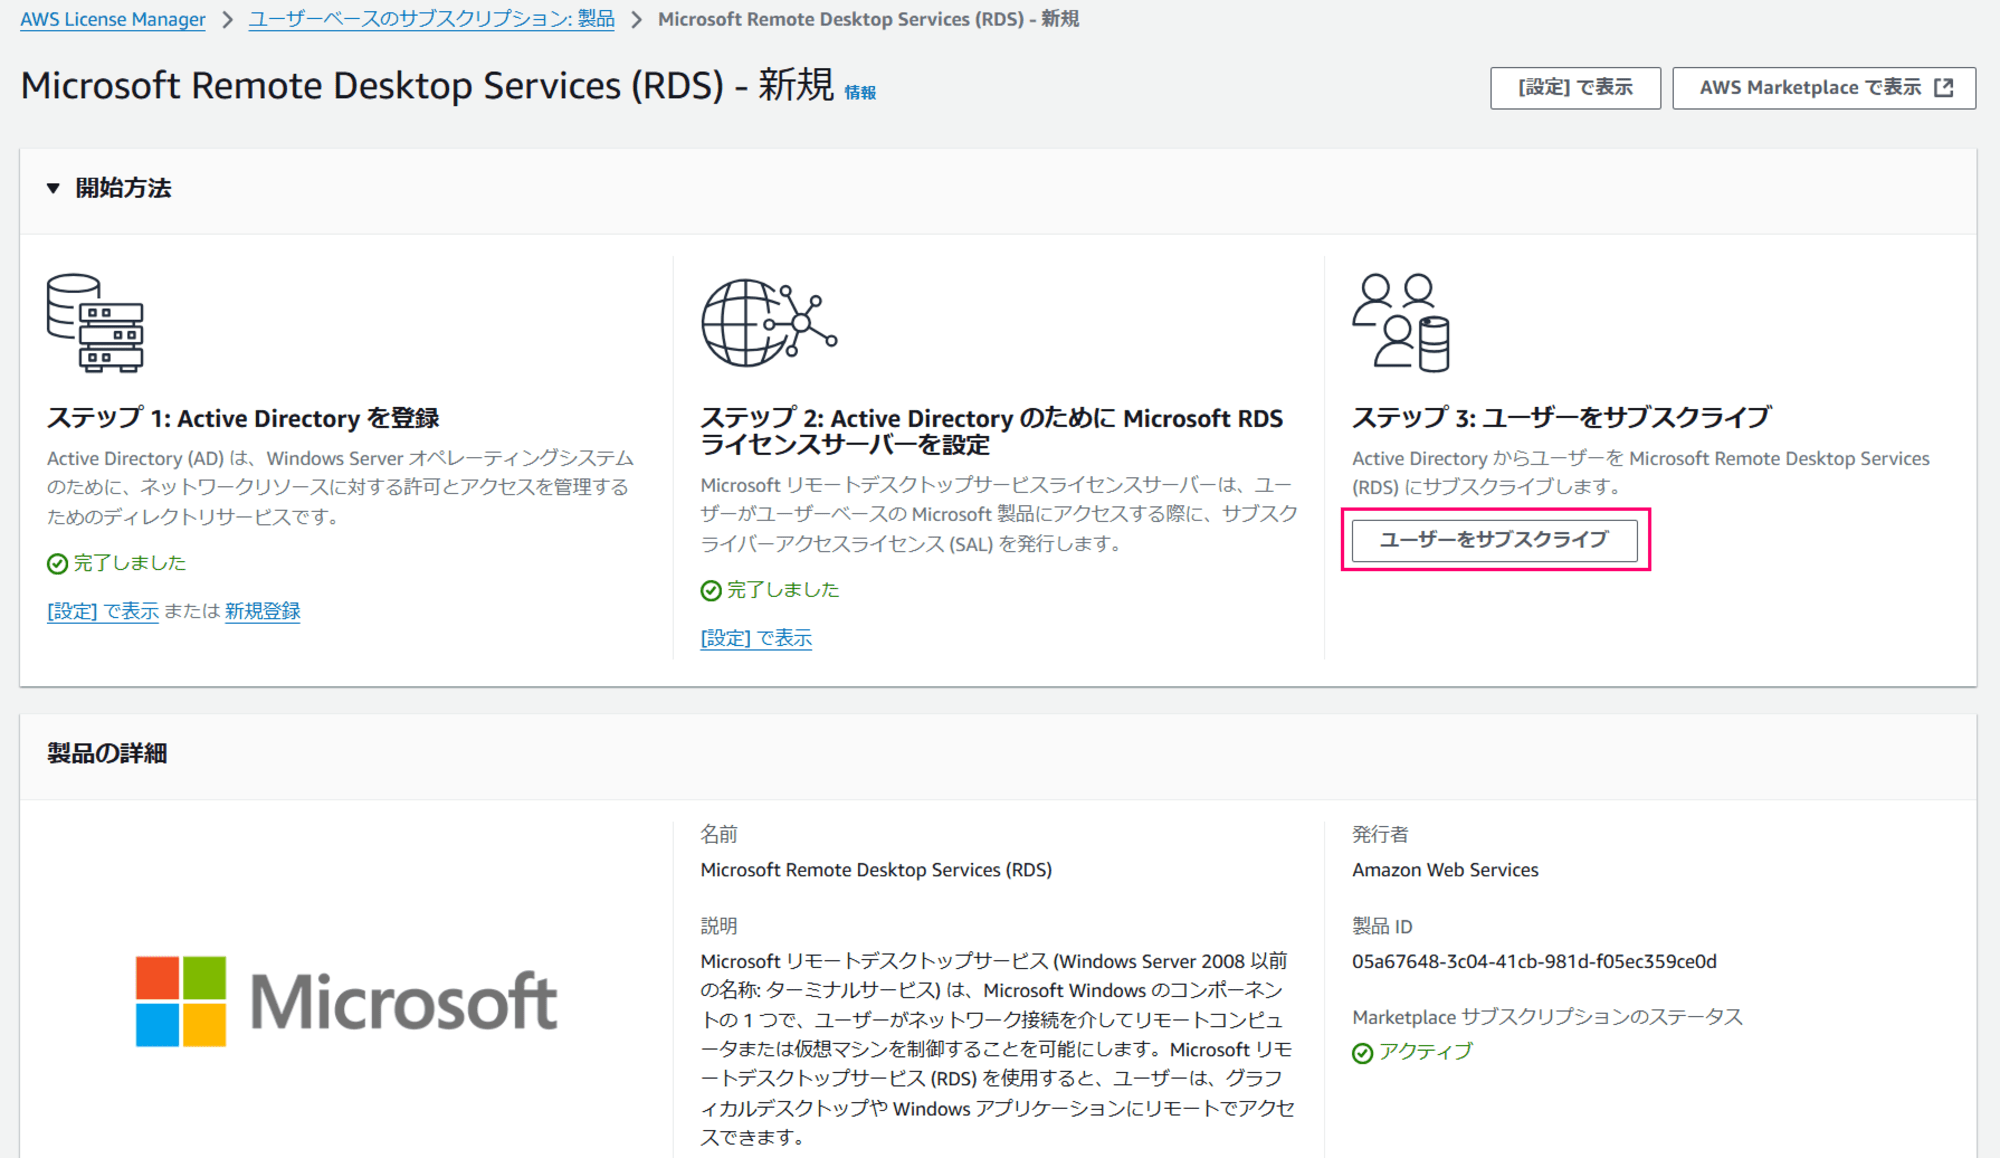Viewport: 2000px width, 1158px height.
Task: Click the Microsoft logo image
Action: [x=346, y=1001]
